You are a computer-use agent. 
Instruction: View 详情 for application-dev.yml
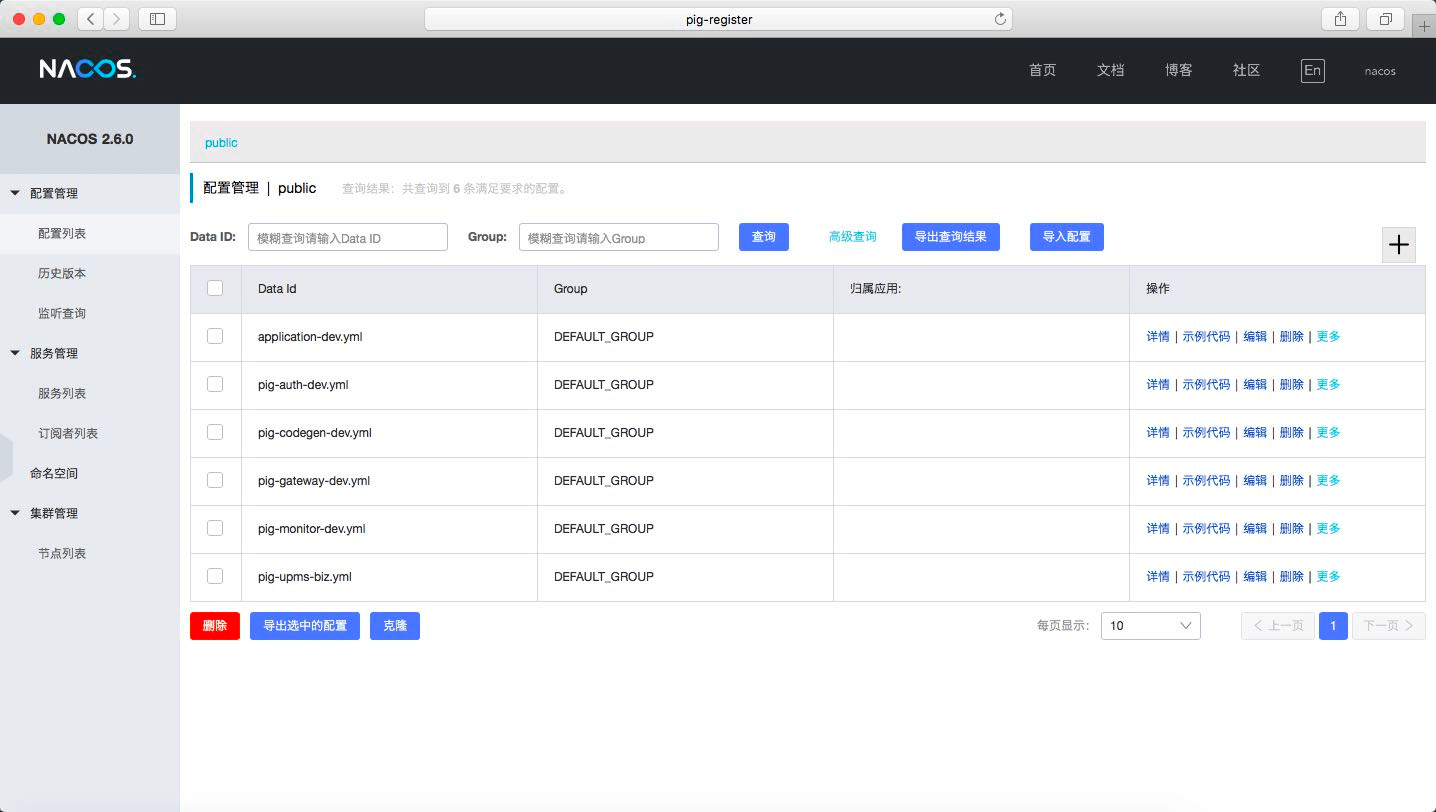(1158, 336)
